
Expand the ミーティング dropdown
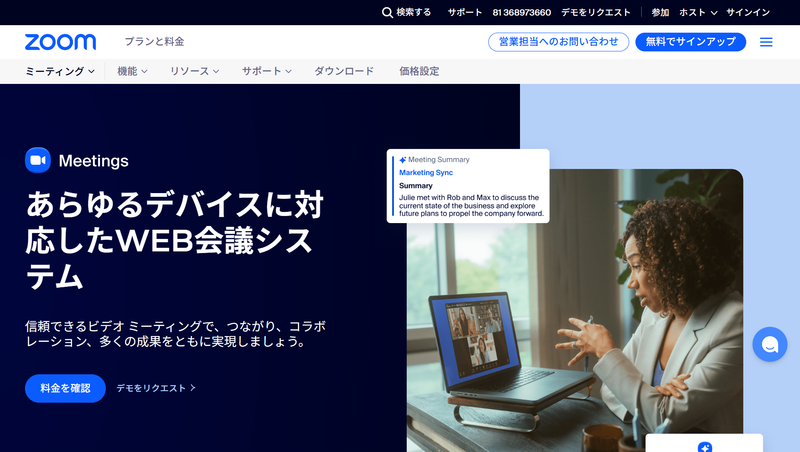point(60,71)
